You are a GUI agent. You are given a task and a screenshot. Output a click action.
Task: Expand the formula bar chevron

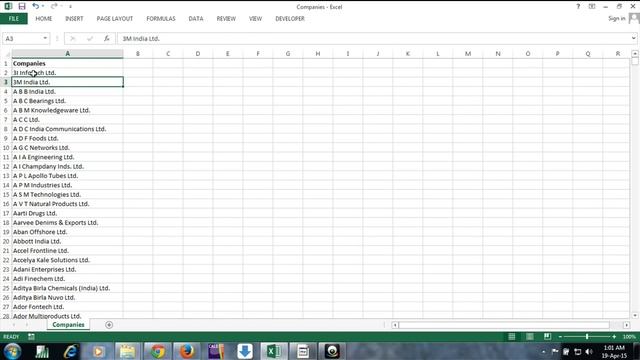[x=633, y=38]
